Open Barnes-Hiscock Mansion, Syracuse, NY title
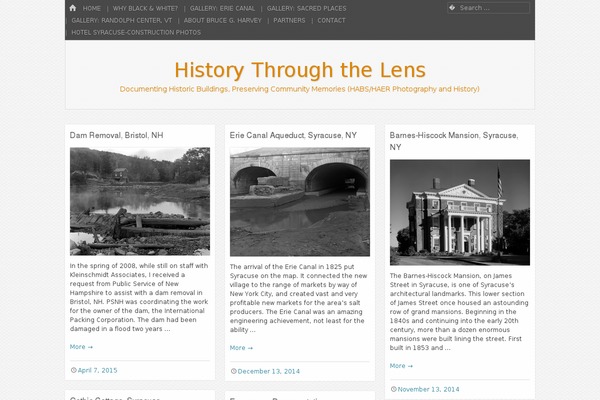 pos(454,141)
